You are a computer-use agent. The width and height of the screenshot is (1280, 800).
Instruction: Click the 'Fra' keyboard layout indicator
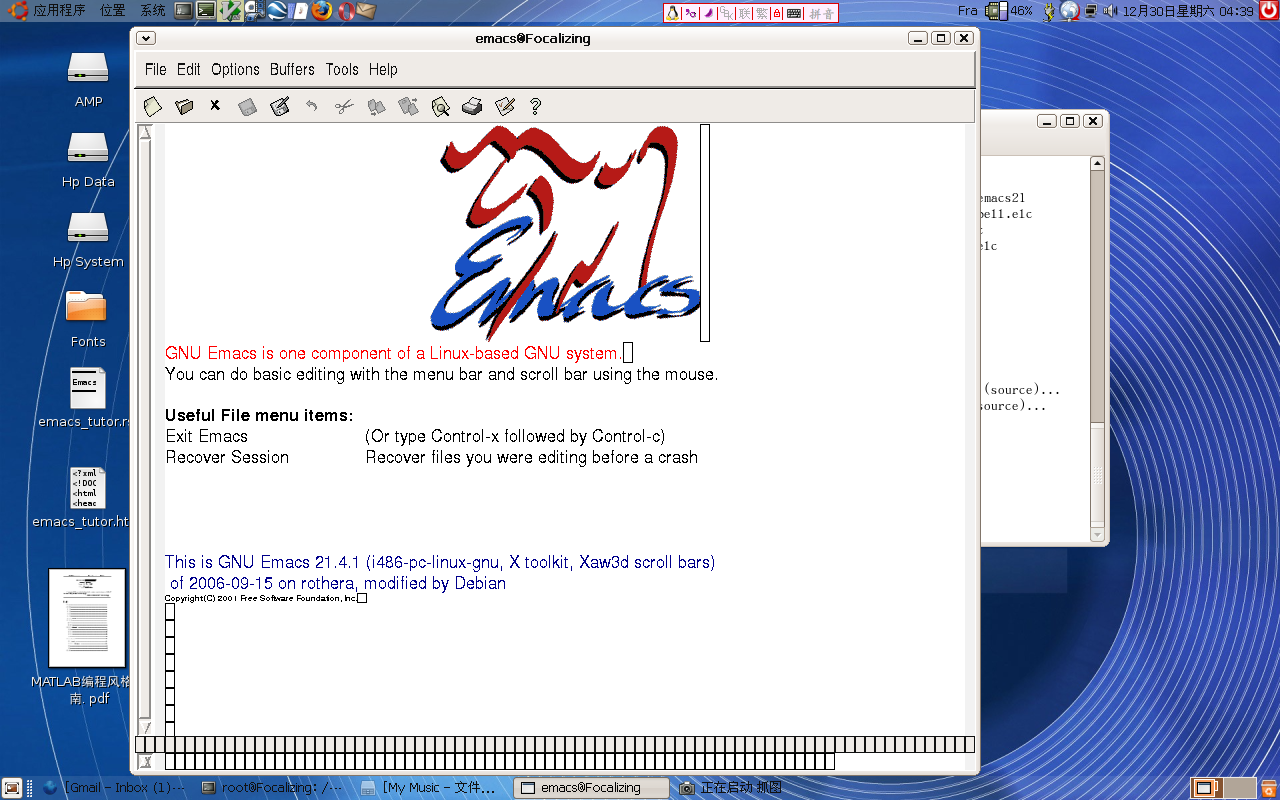(967, 11)
